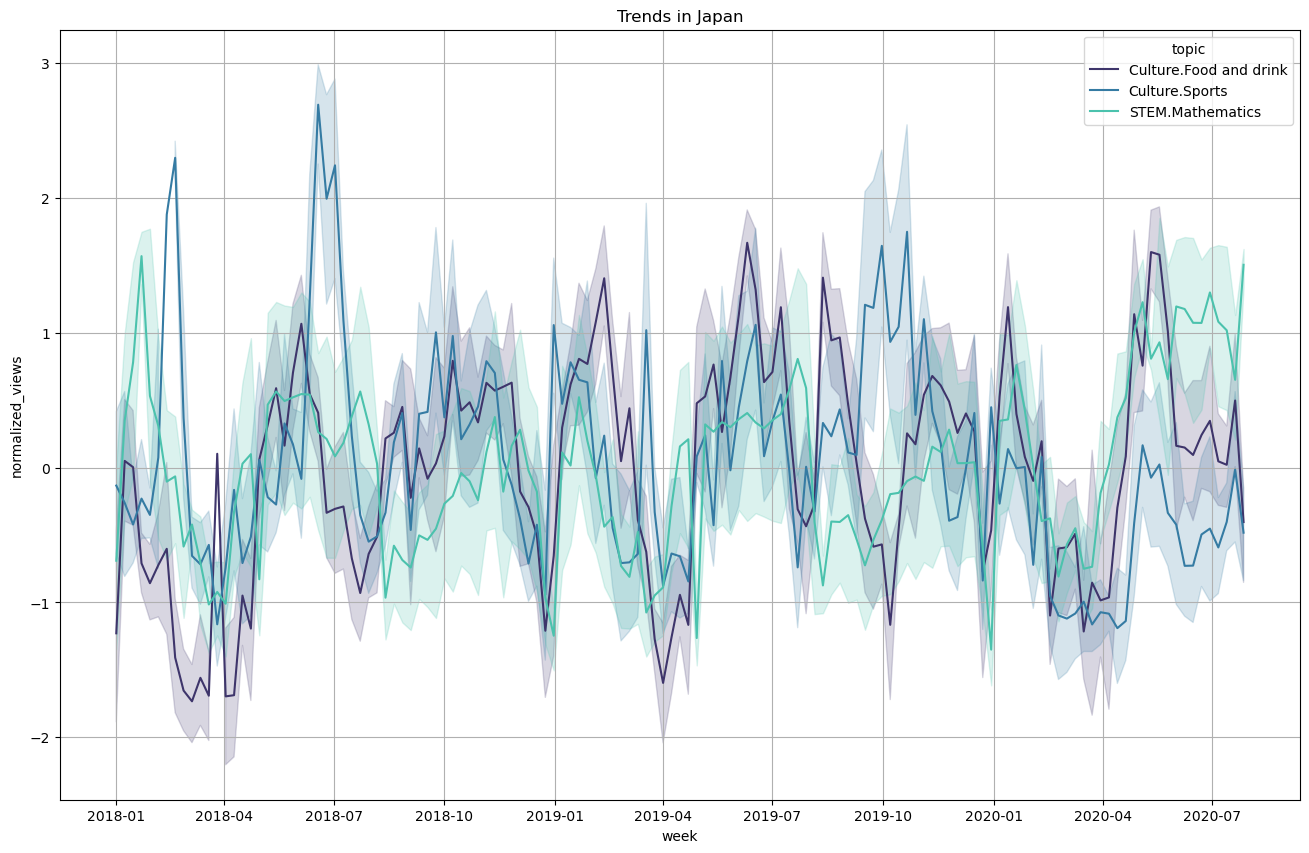This screenshot has height=853, width=1309.
Task: Click x-axis tick label '2018-04'
Action: [223, 816]
